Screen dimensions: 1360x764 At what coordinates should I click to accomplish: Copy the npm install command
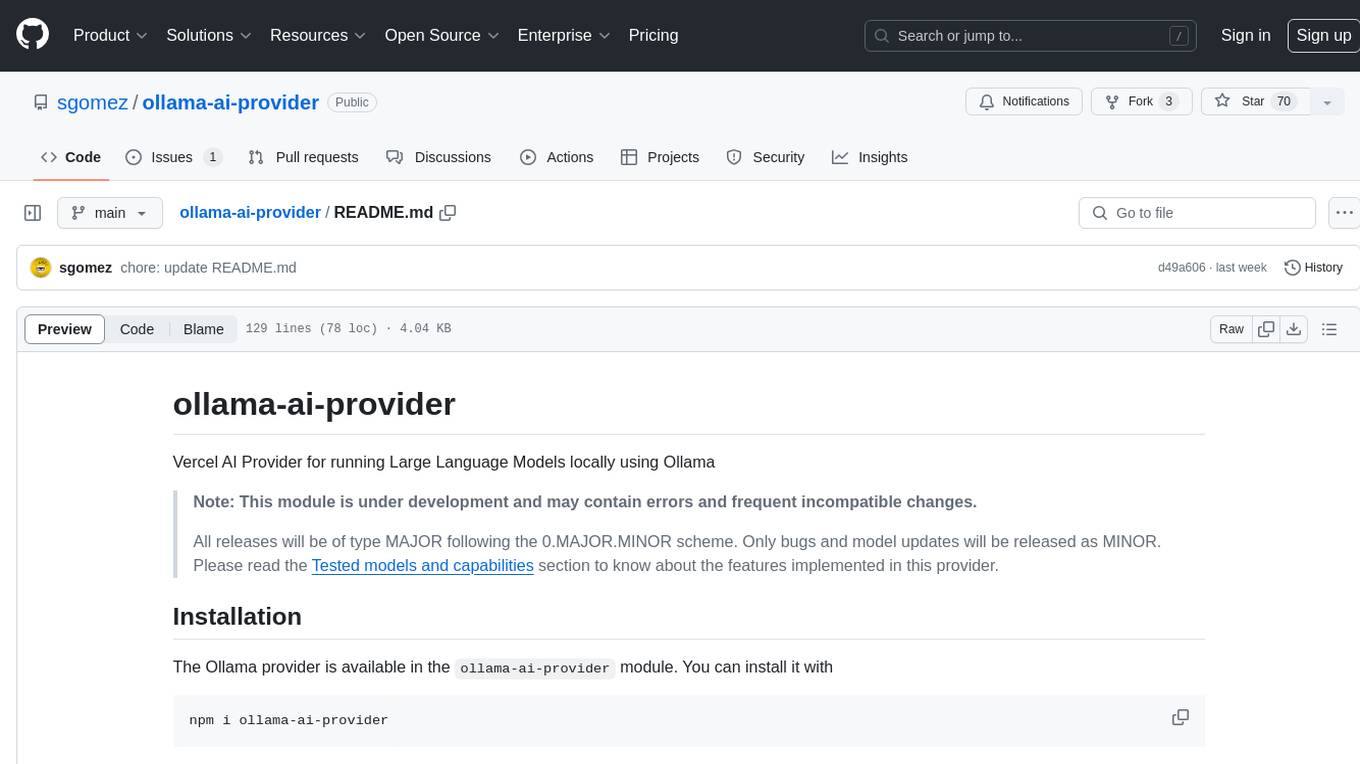pos(1180,718)
